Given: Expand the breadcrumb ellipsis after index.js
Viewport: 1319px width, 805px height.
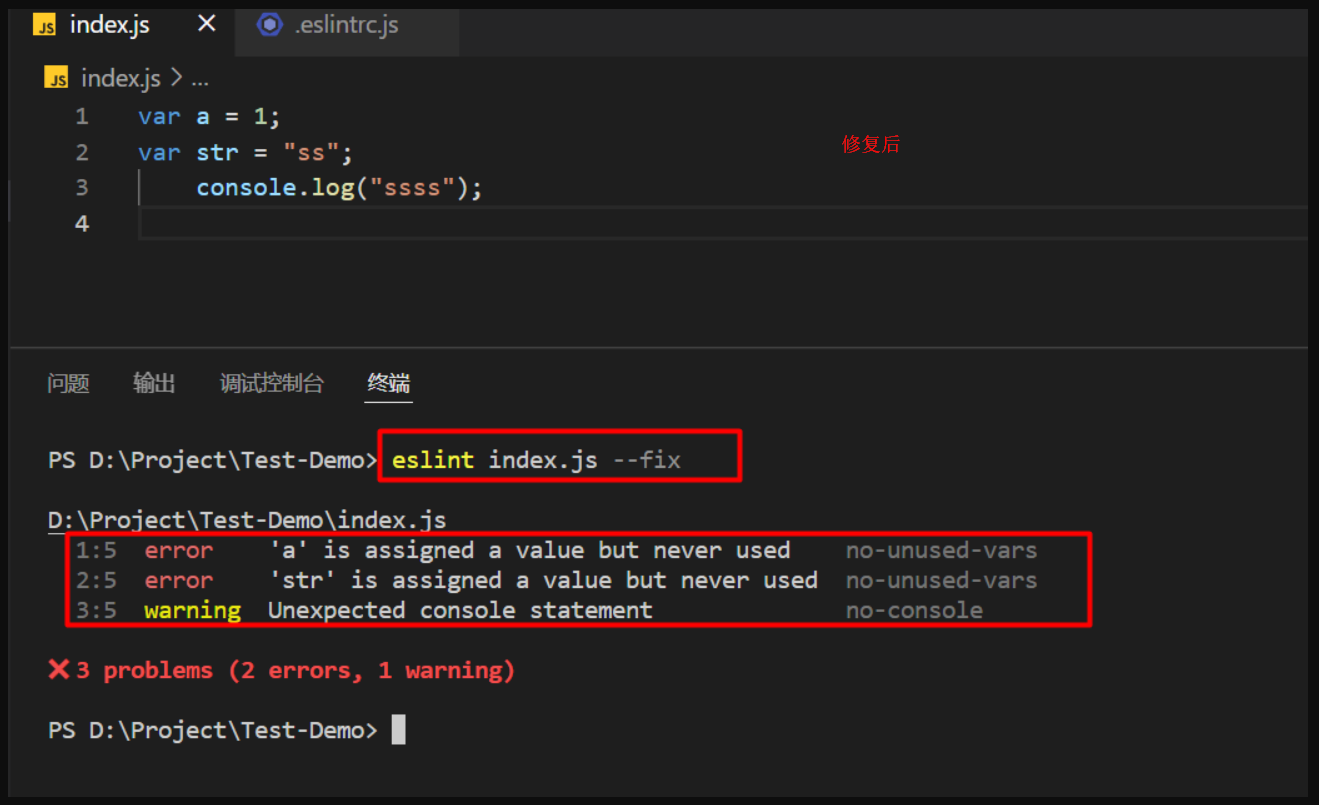Looking at the screenshot, I should (x=199, y=79).
